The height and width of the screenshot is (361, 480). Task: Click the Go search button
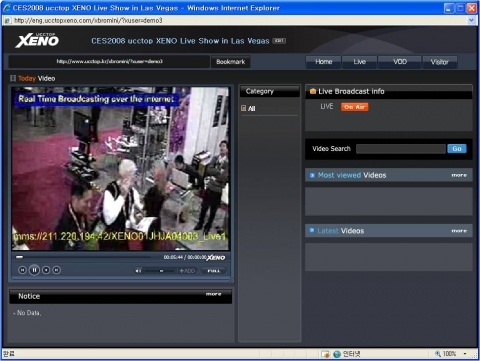click(457, 149)
